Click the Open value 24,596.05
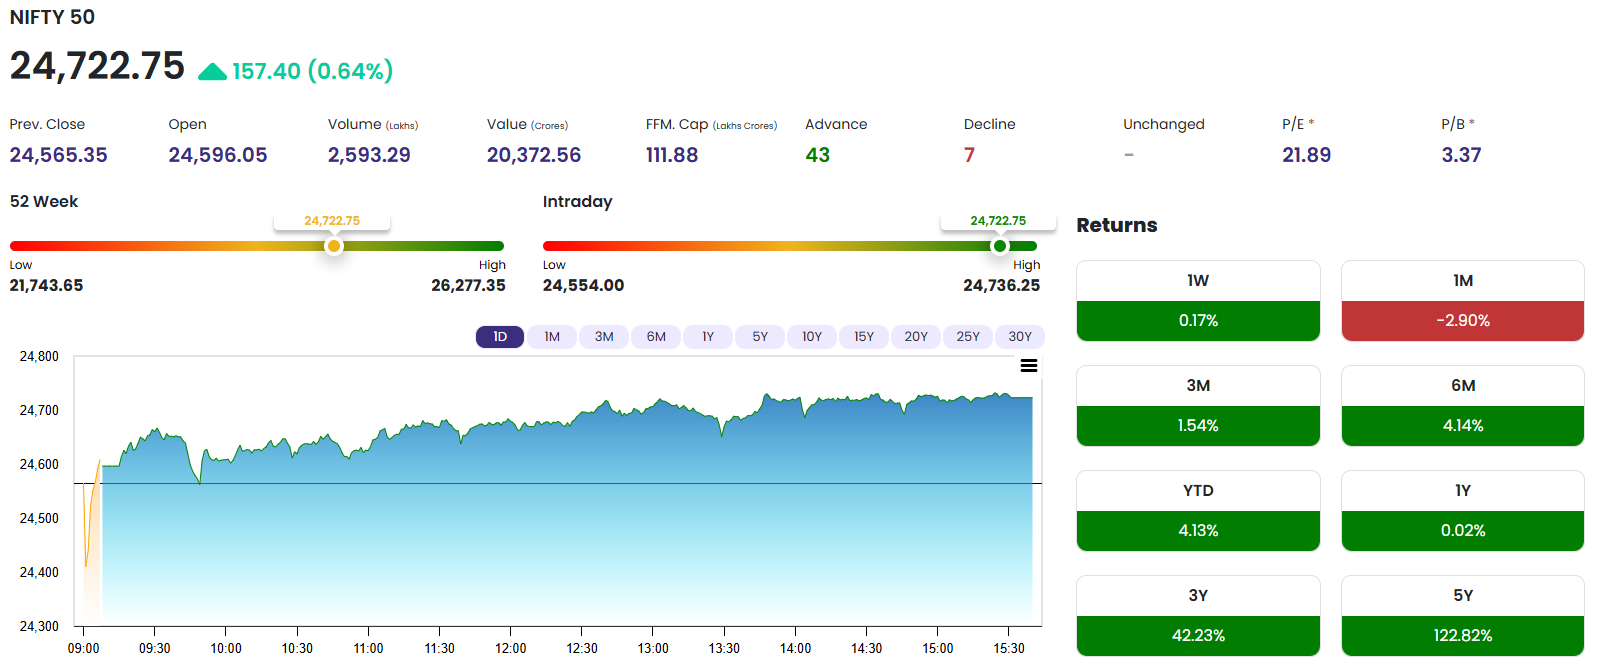1613x670 pixels. click(x=218, y=155)
